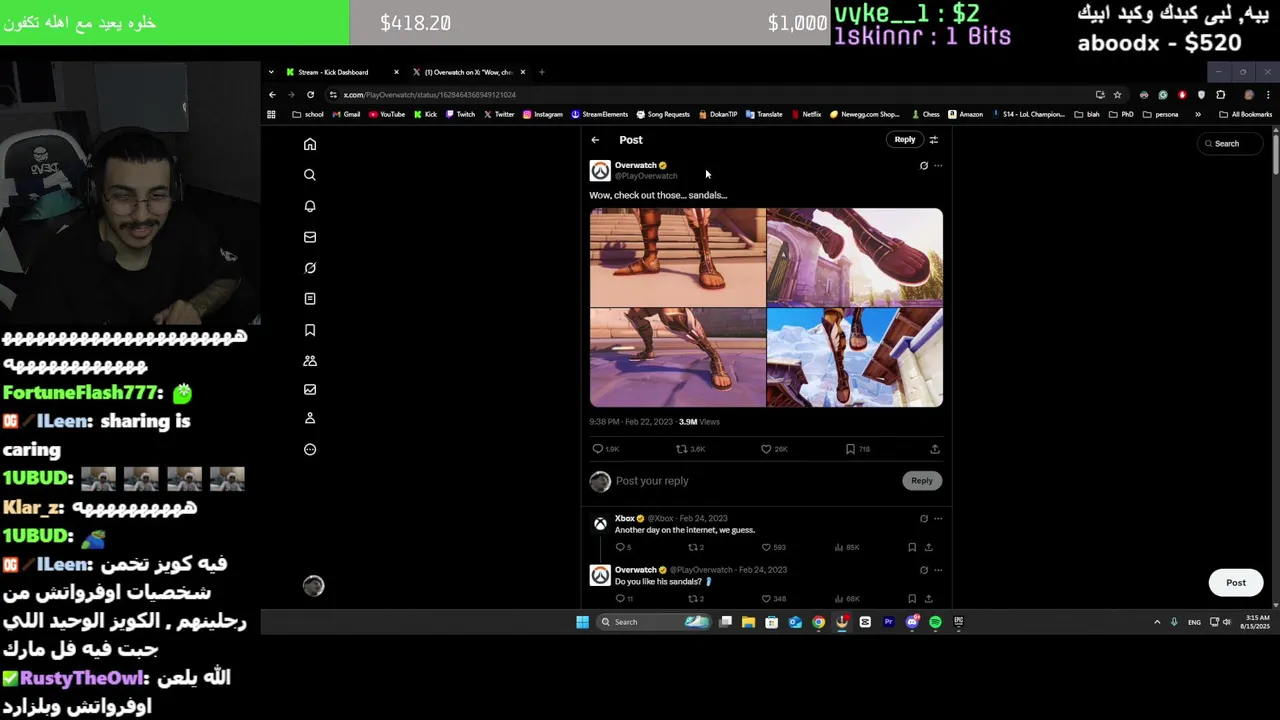Open More circle icon in X sidebar
This screenshot has width=1280, height=720.
coord(310,449)
